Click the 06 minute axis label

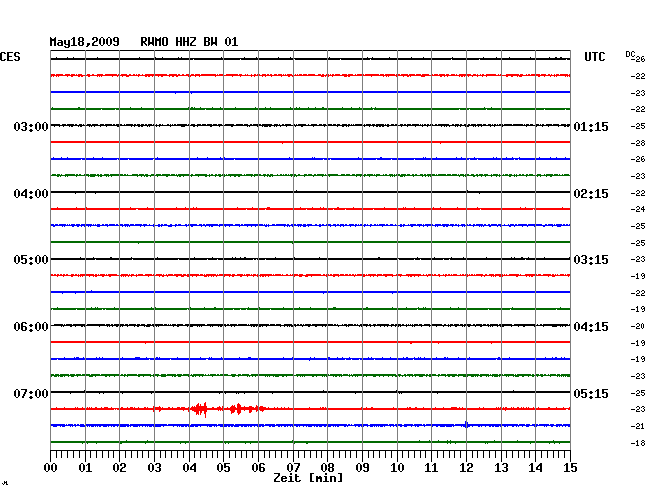tap(258, 467)
